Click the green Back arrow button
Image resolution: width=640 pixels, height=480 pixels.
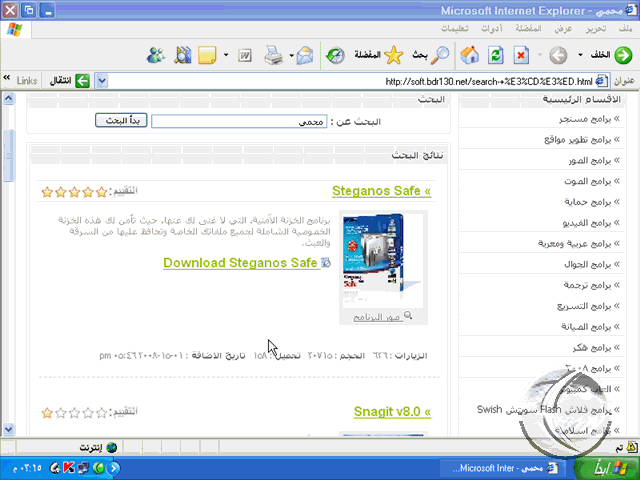(x=623, y=55)
